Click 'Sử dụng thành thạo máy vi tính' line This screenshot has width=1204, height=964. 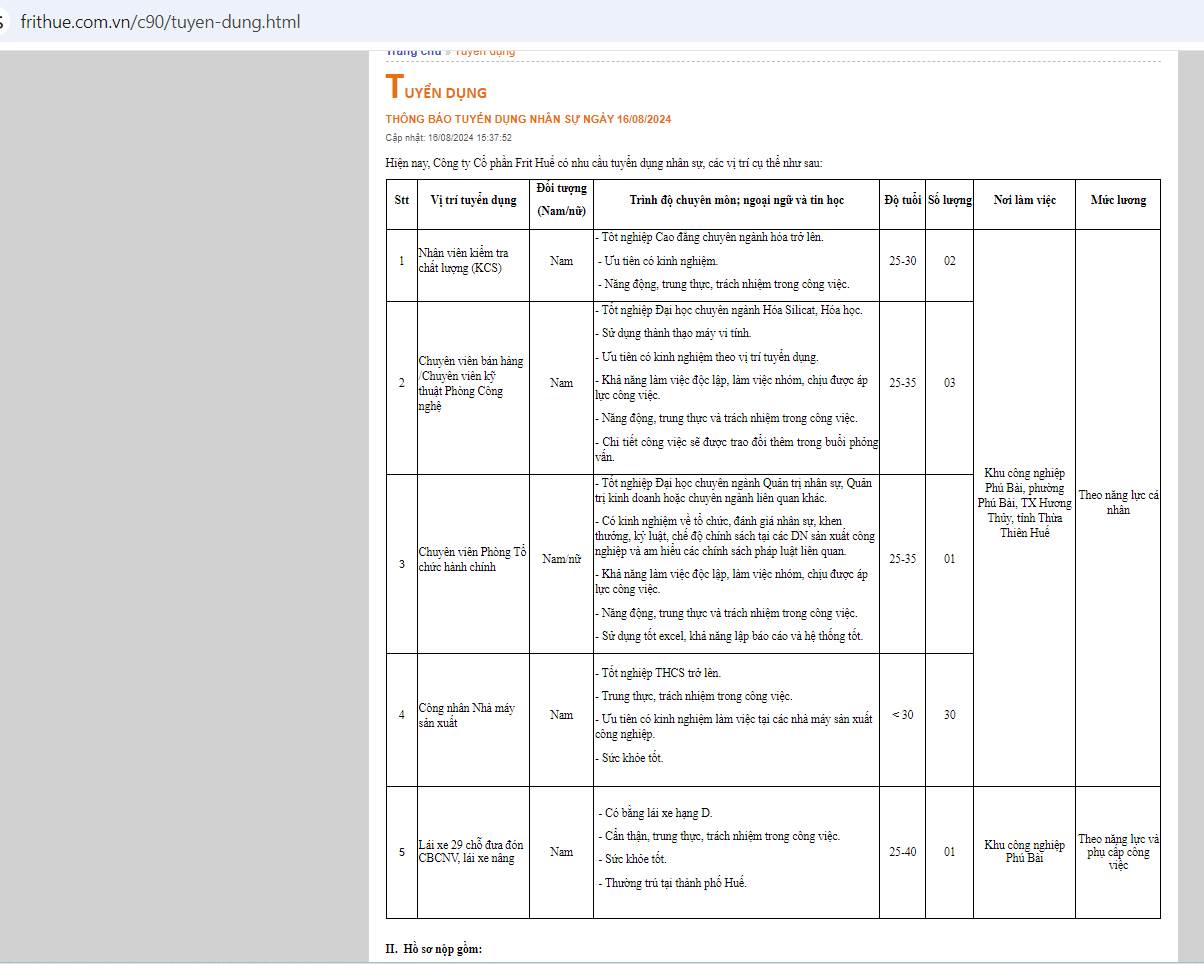(673, 333)
